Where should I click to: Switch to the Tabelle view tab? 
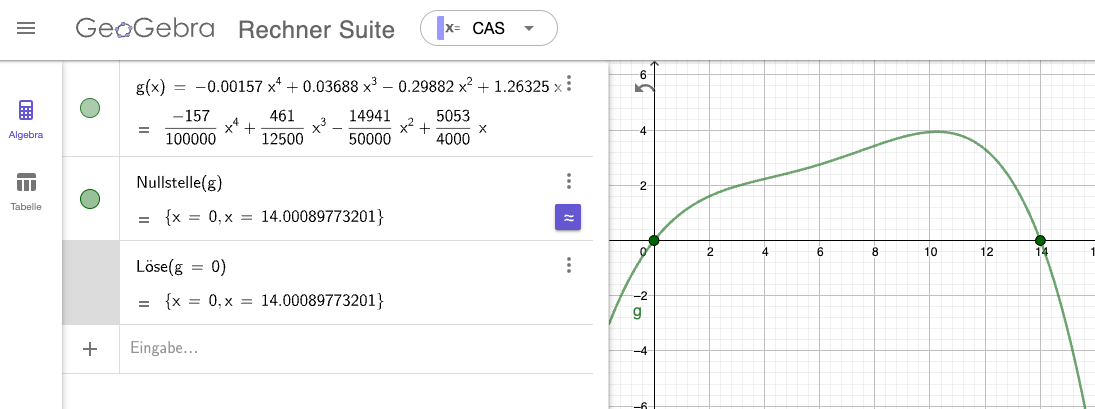click(26, 192)
